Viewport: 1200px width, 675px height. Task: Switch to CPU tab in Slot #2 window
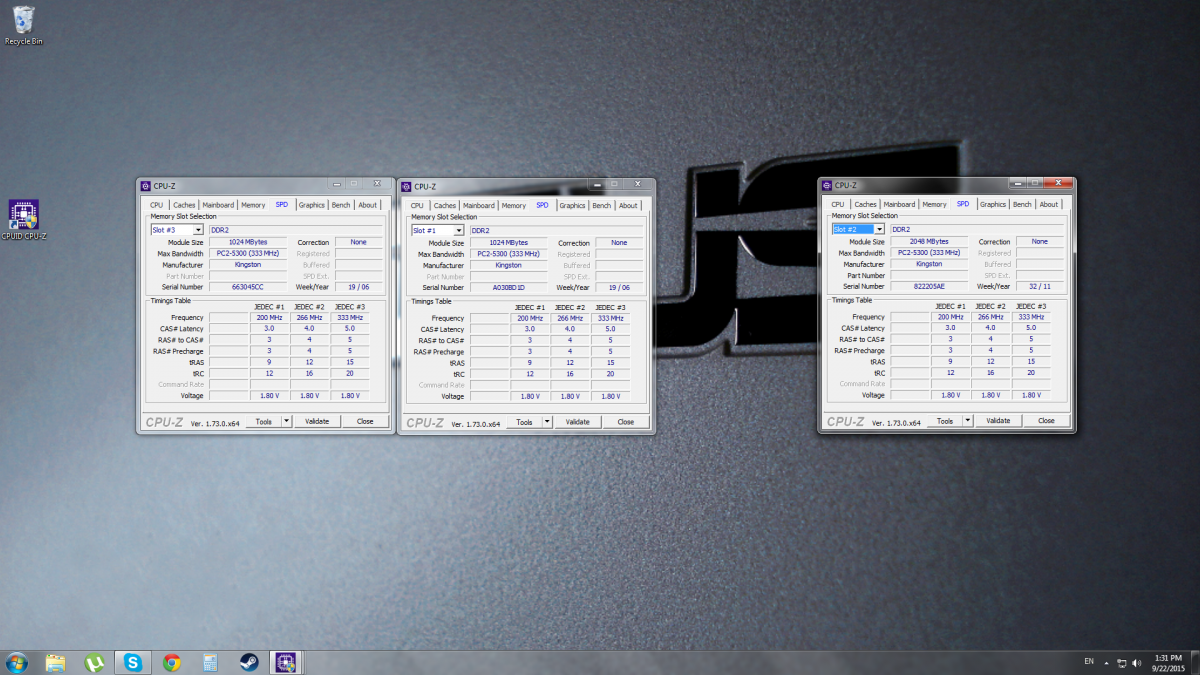(x=838, y=204)
